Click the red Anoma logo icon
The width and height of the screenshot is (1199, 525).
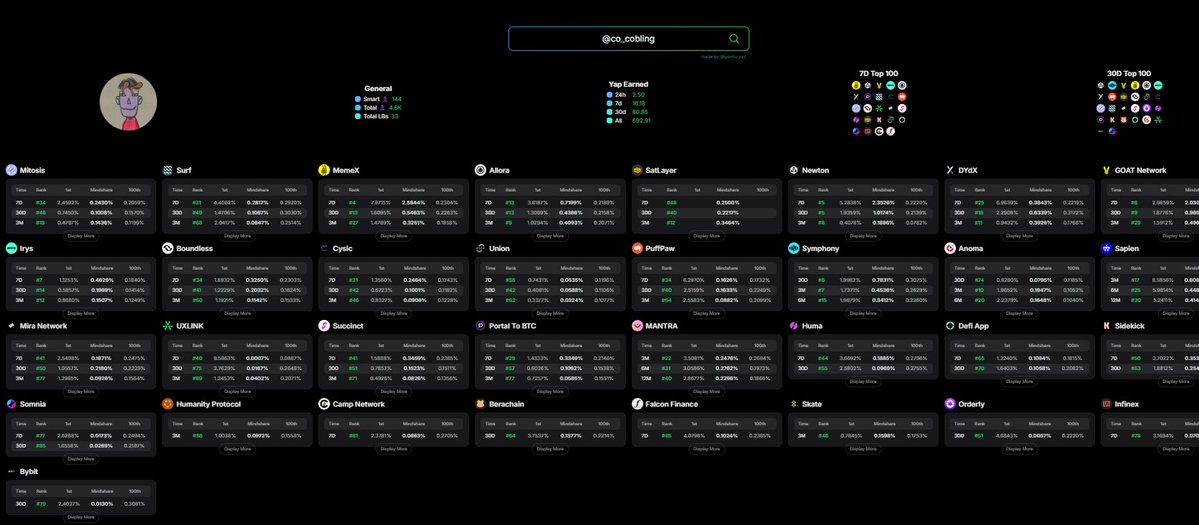[950, 248]
